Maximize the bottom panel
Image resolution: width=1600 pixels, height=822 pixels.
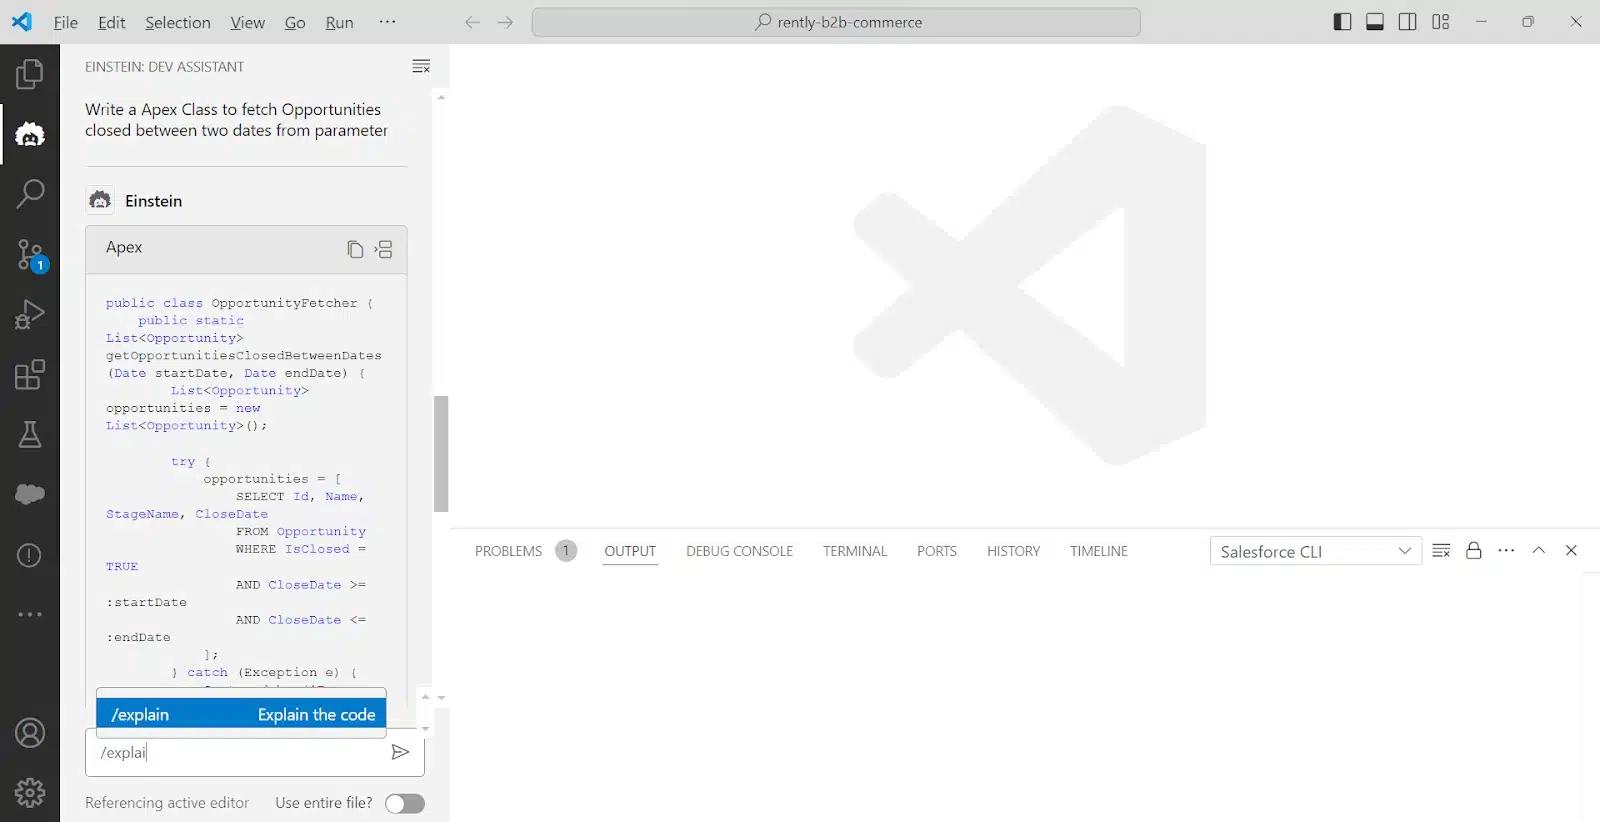click(x=1539, y=551)
